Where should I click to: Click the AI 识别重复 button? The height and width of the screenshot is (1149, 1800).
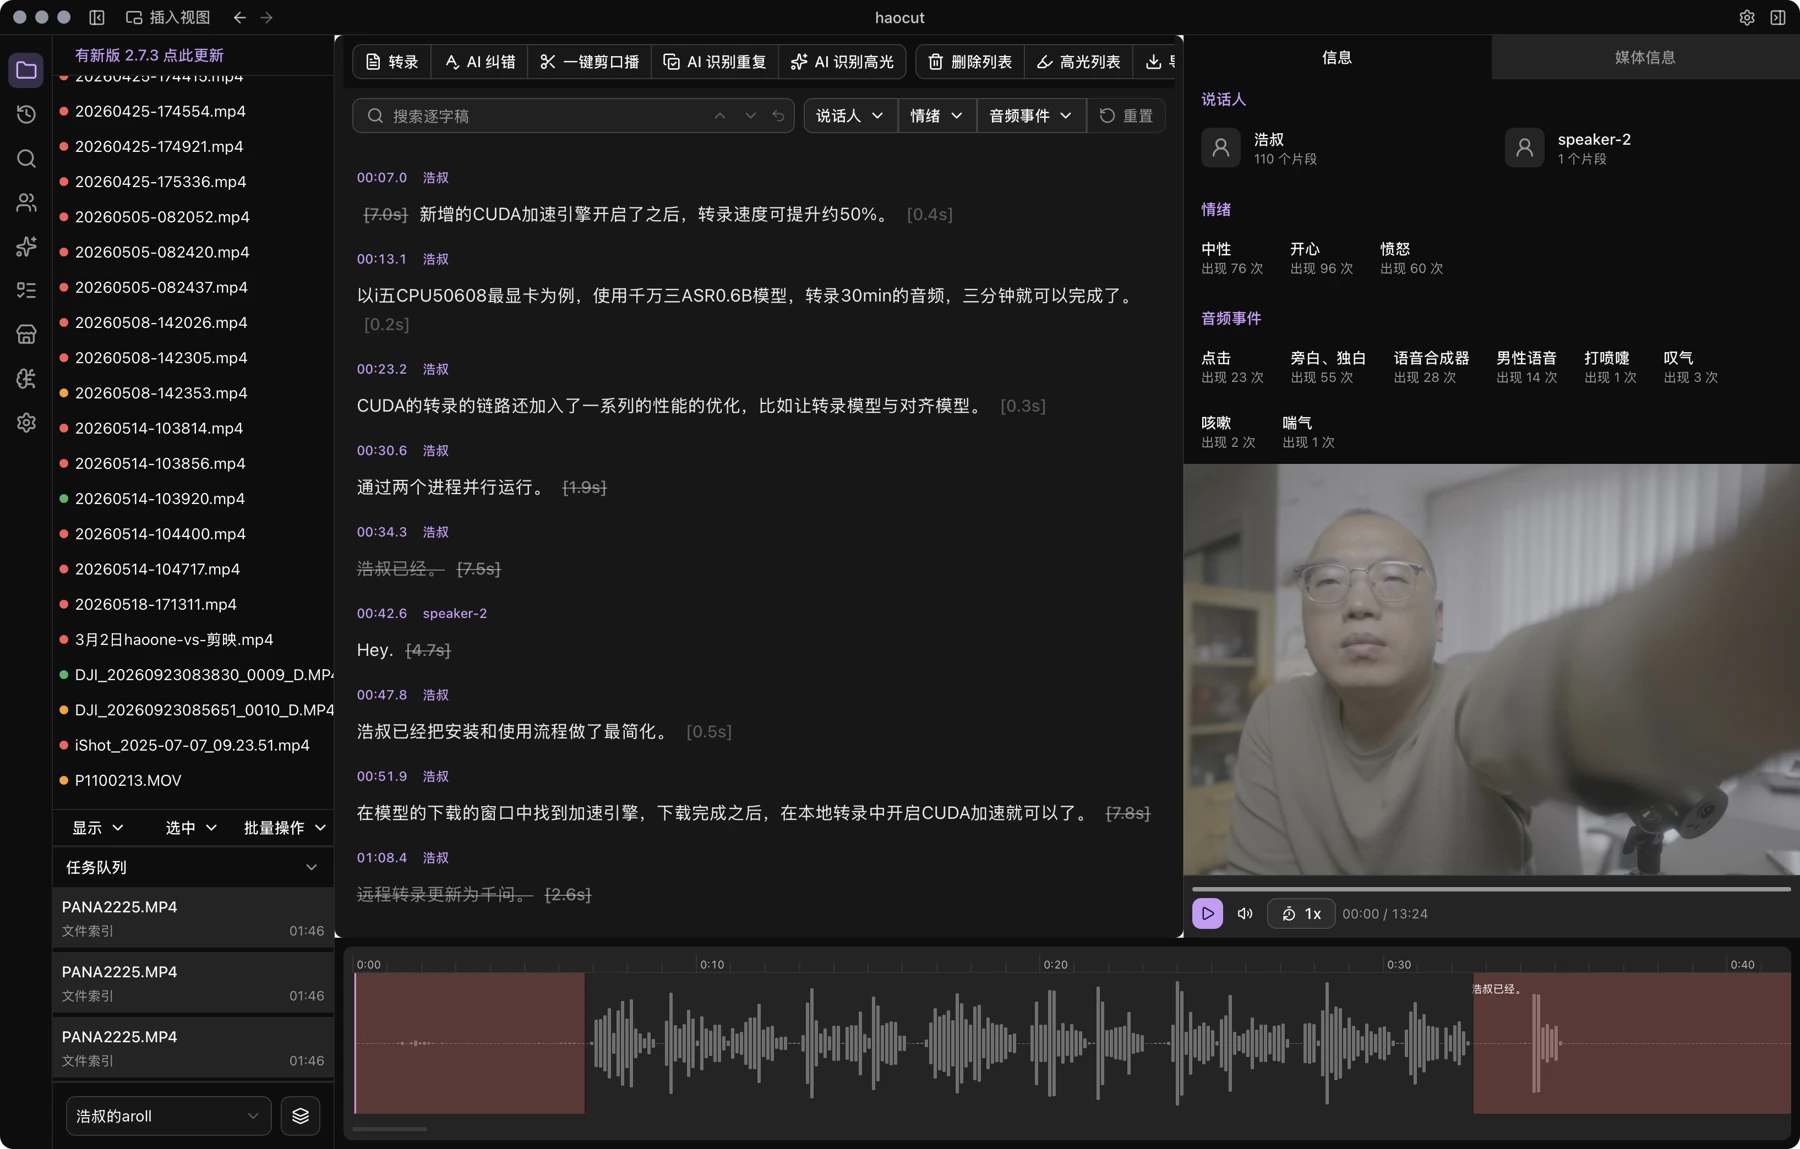715,62
